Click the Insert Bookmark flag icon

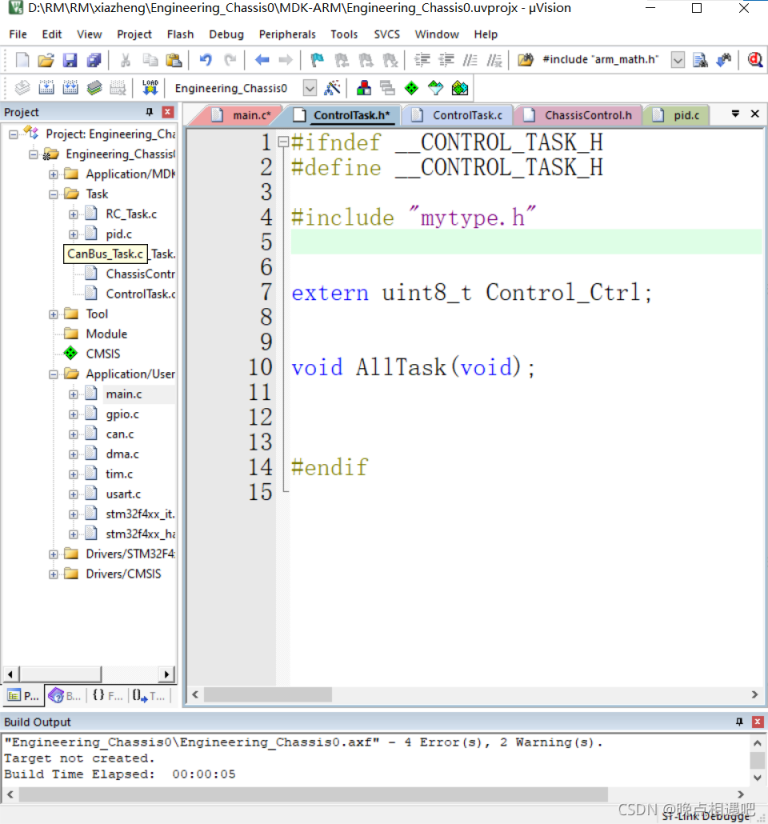[316, 60]
